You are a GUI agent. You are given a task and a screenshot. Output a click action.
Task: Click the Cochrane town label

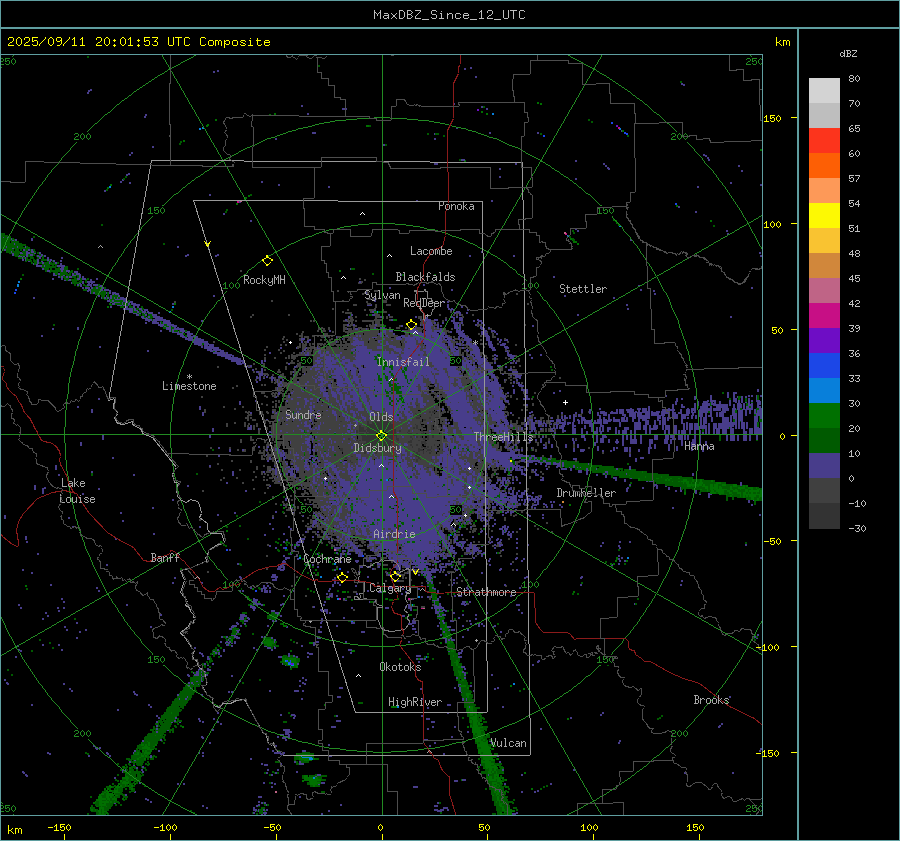[327, 559]
